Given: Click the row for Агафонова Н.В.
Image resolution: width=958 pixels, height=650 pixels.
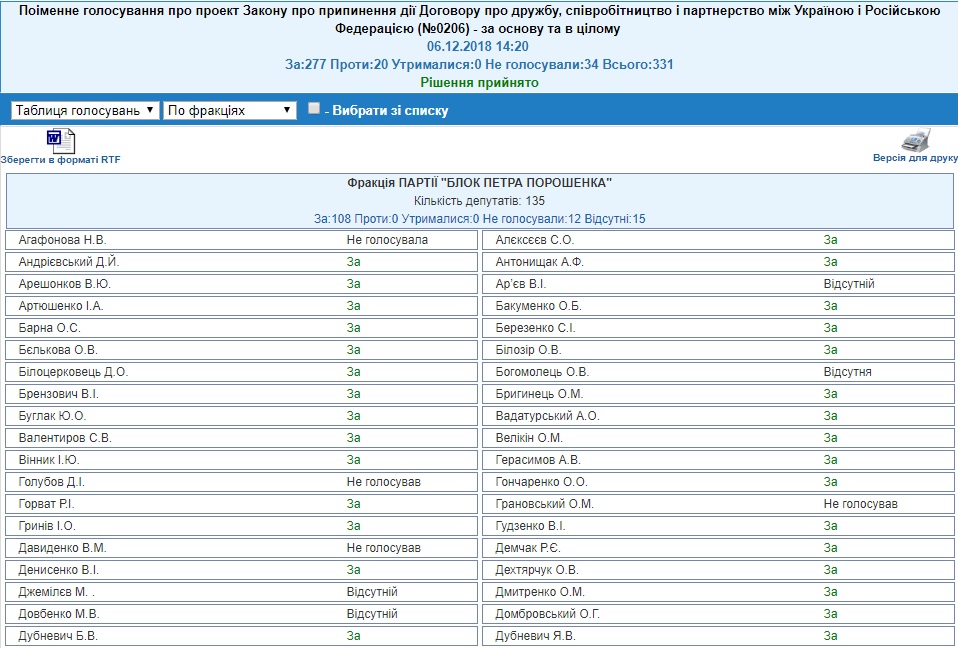Looking at the screenshot, I should (x=62, y=240).
